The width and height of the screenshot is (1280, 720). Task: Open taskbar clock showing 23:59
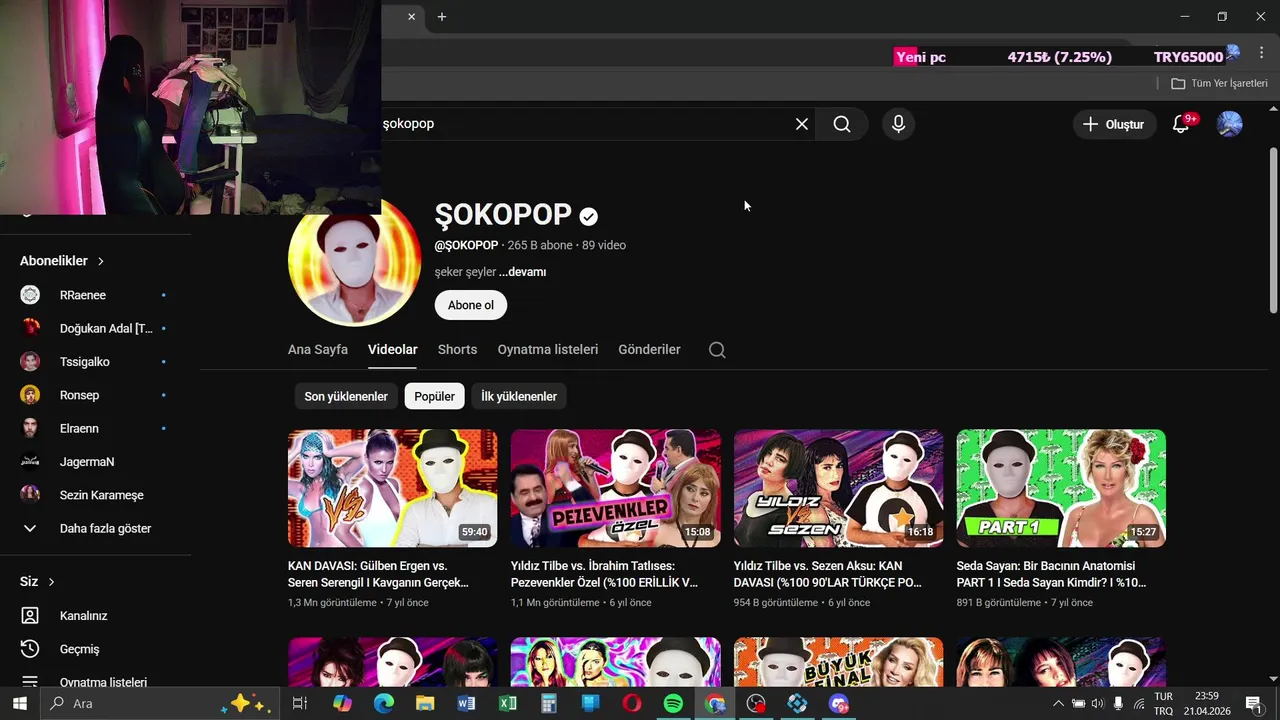tap(1207, 704)
